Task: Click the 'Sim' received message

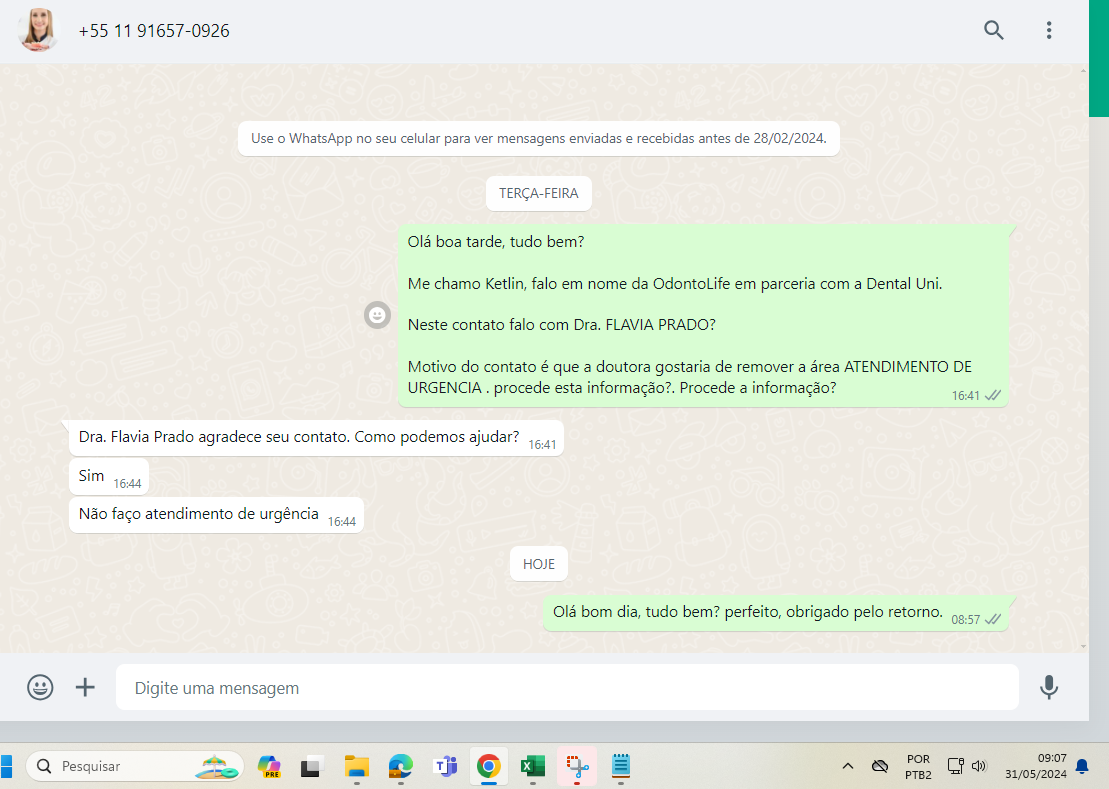Action: point(109,477)
